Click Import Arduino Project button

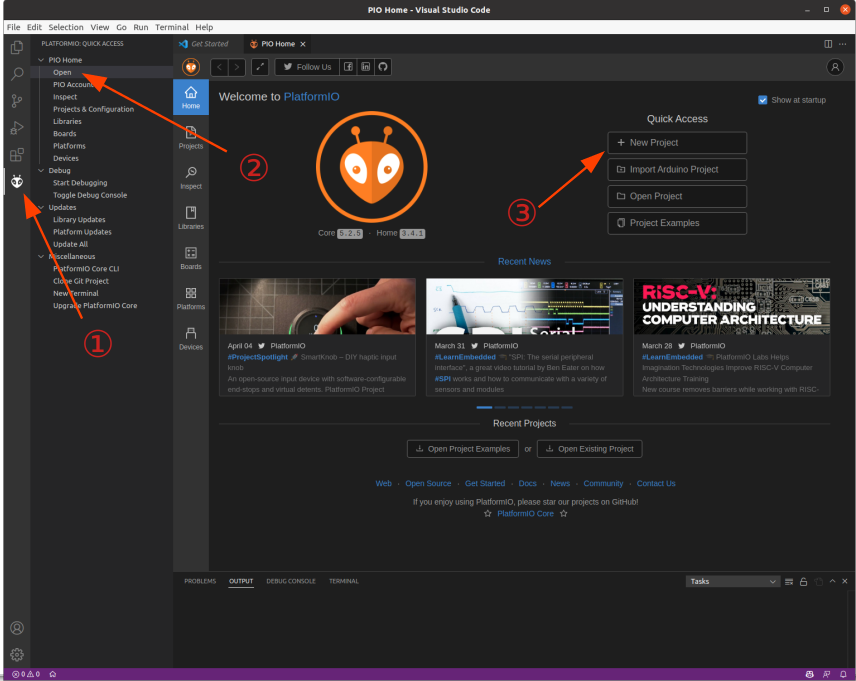pyautogui.click(x=677, y=169)
